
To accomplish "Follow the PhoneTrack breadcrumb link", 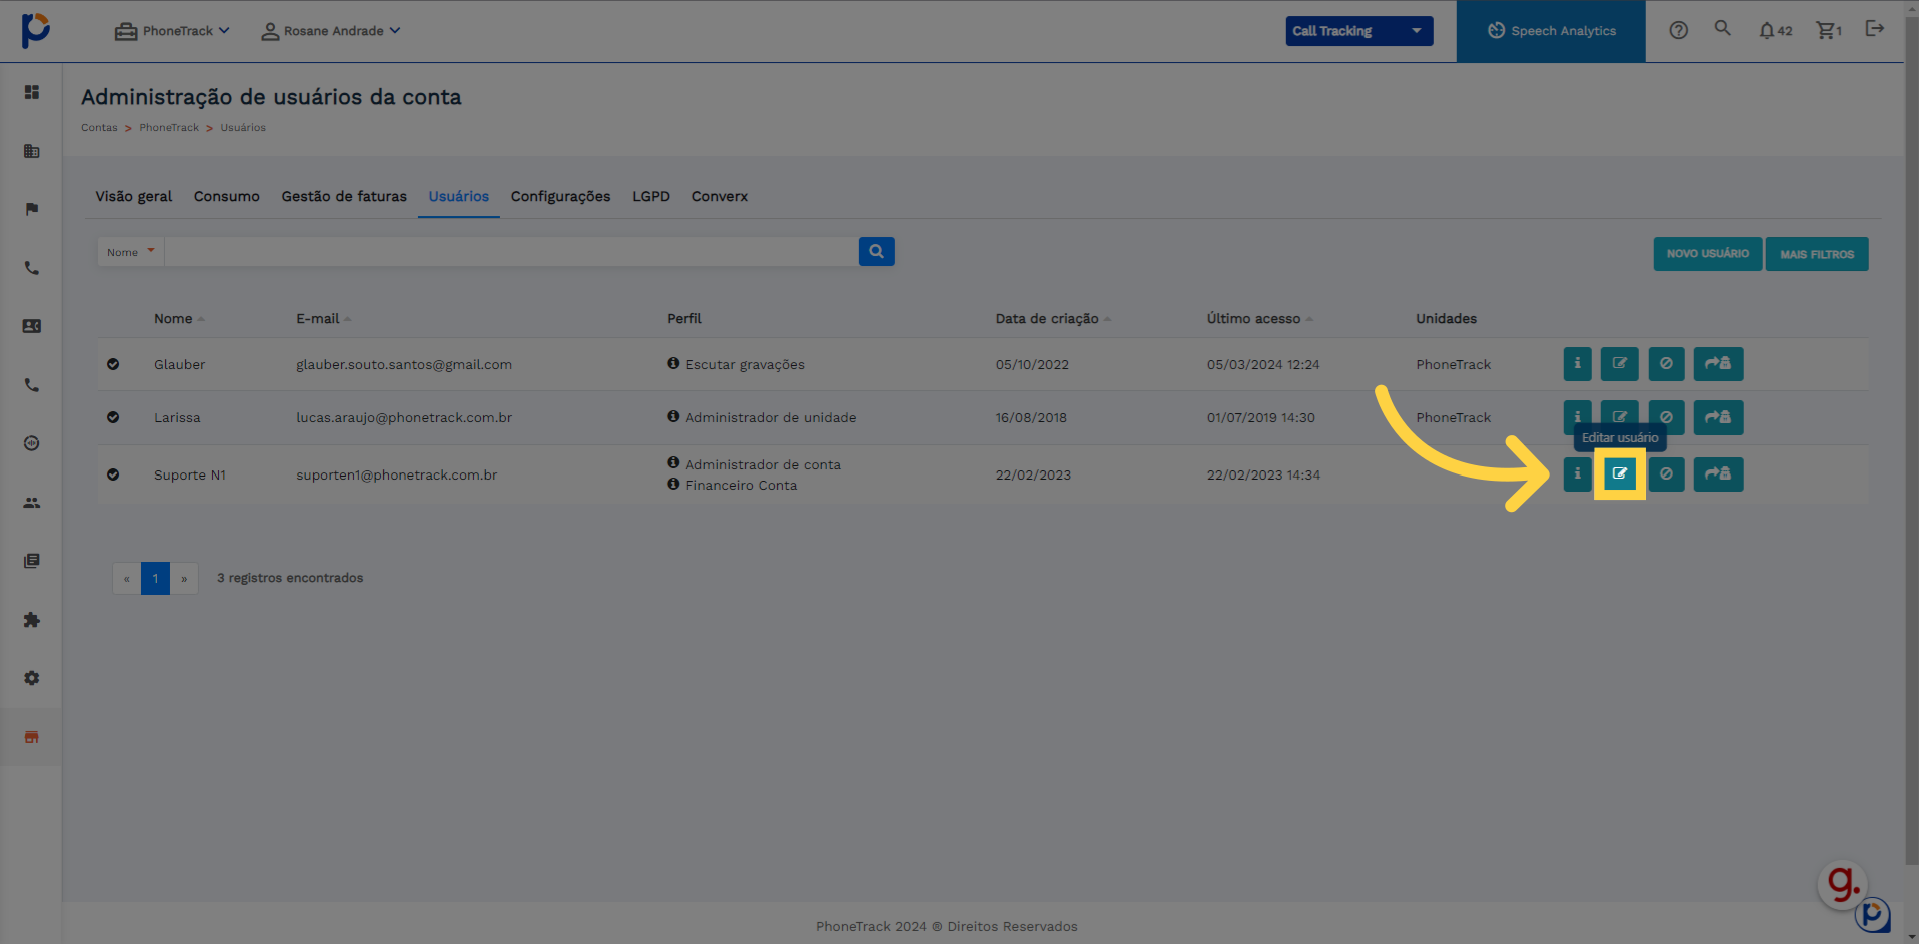I will (x=169, y=128).
